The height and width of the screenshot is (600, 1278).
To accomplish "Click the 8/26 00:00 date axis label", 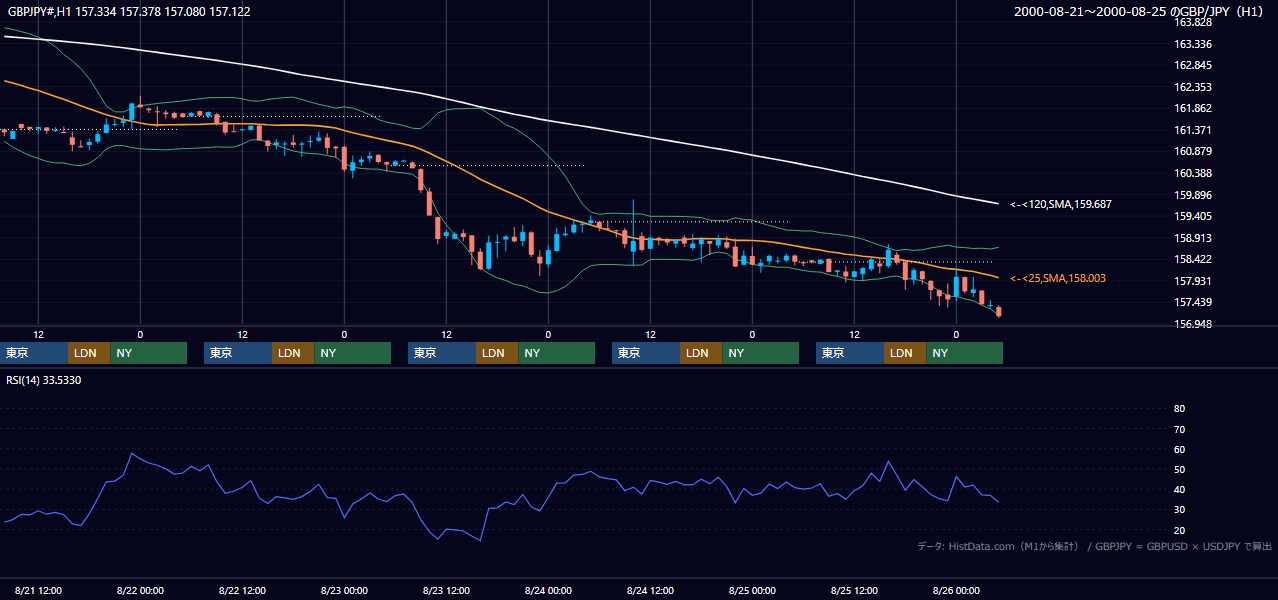I will pos(957,591).
